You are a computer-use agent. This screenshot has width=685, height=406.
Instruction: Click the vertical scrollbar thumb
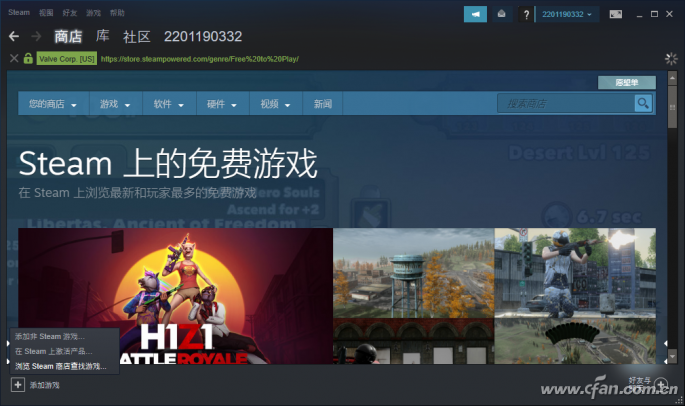(672, 108)
